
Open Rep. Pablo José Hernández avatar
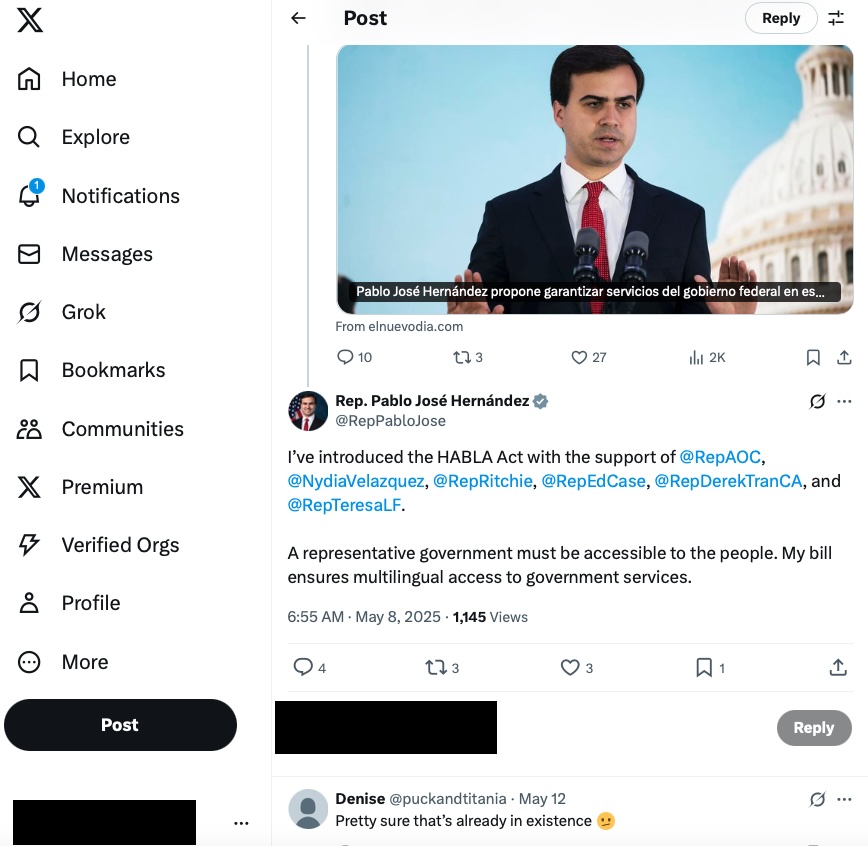[x=308, y=411]
